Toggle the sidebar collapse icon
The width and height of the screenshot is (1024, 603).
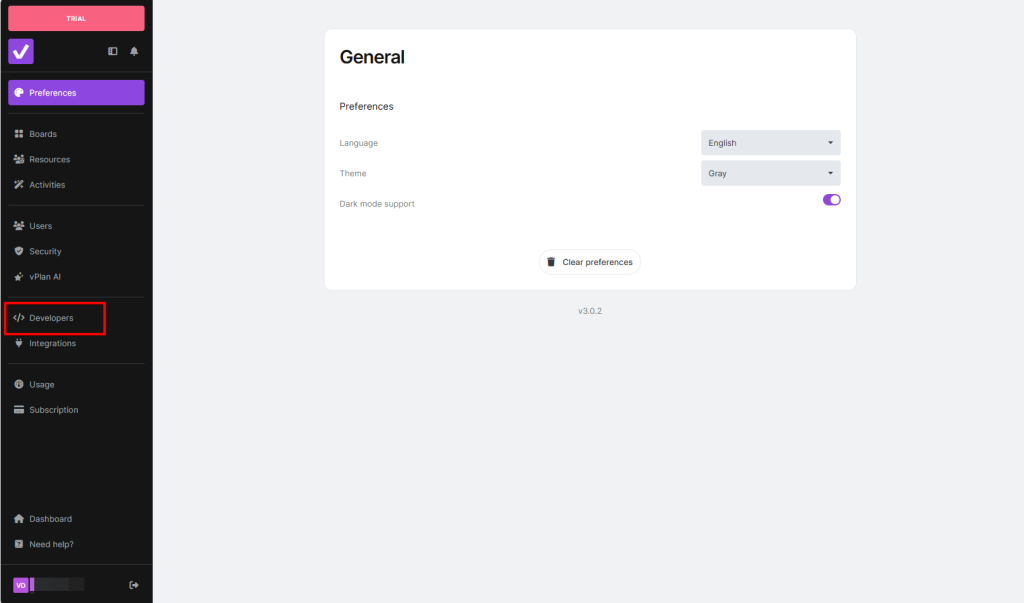point(113,51)
